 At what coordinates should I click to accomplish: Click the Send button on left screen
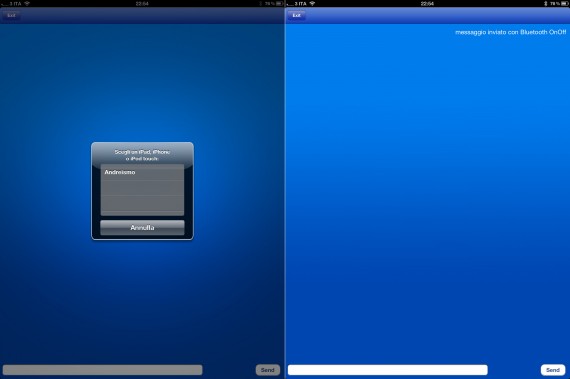268,370
